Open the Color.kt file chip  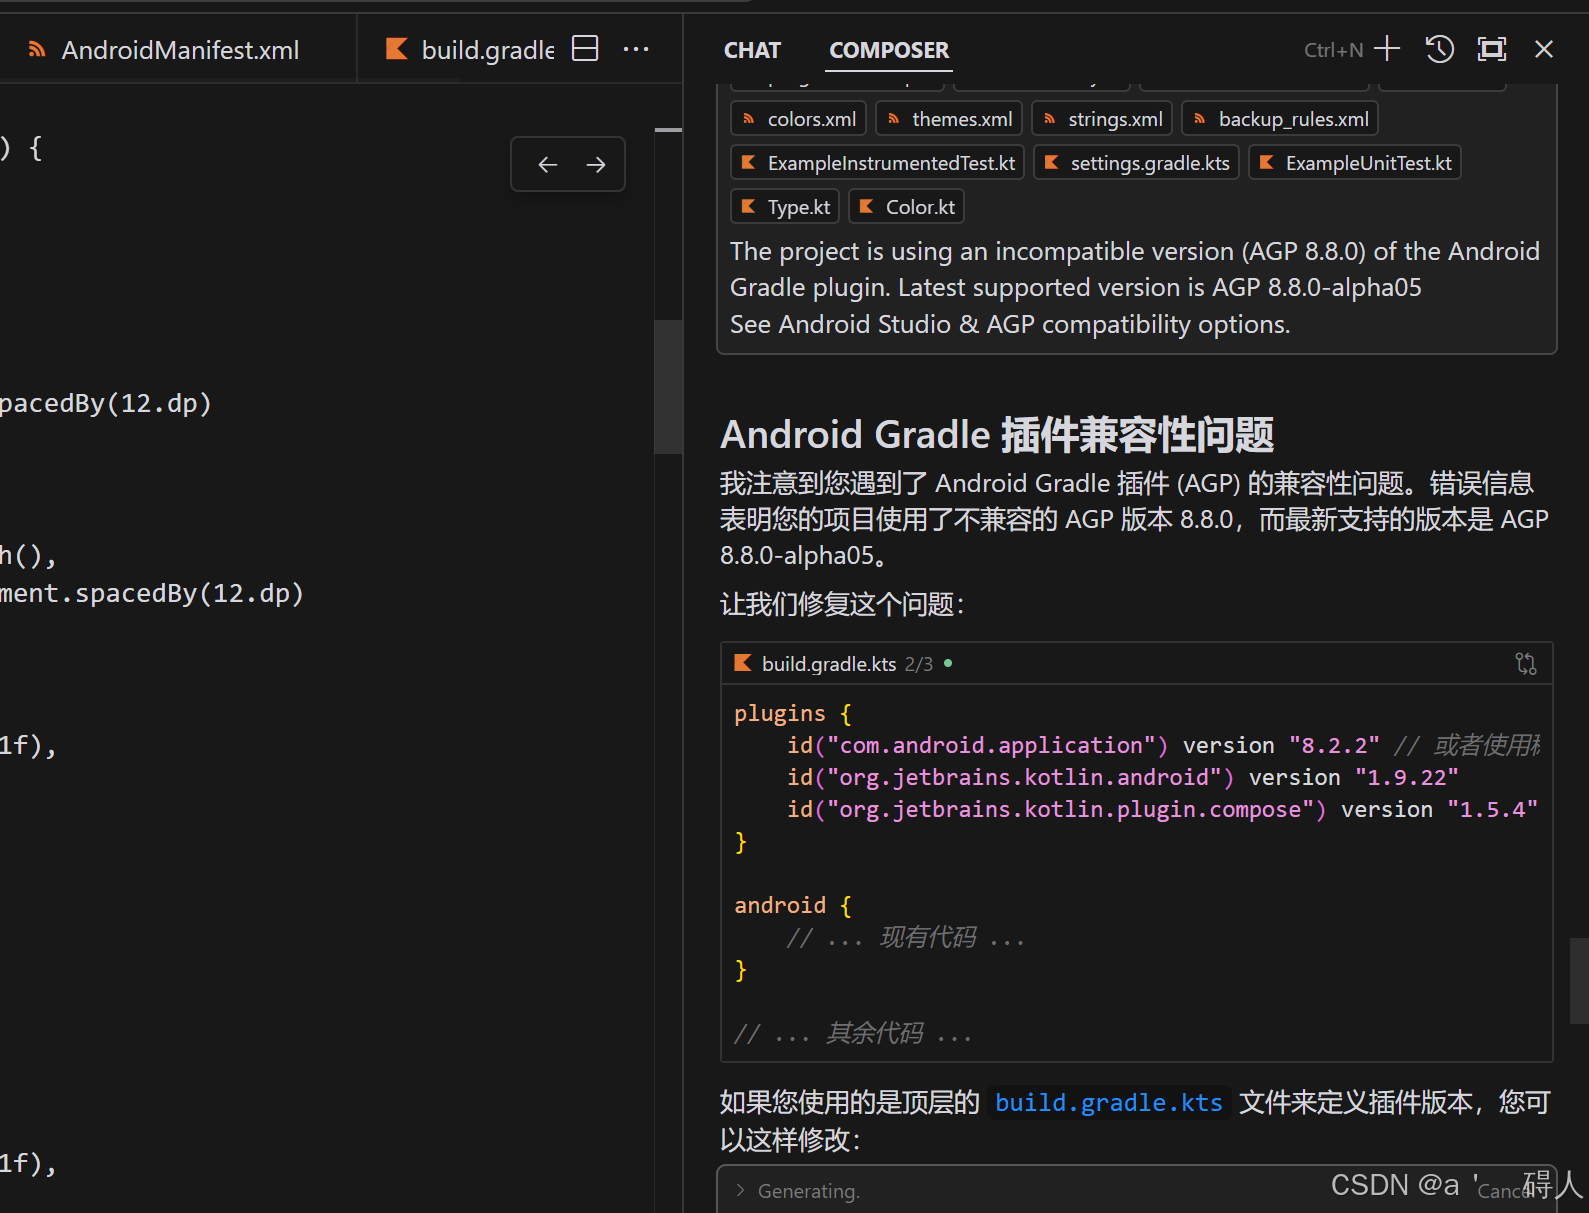(907, 207)
